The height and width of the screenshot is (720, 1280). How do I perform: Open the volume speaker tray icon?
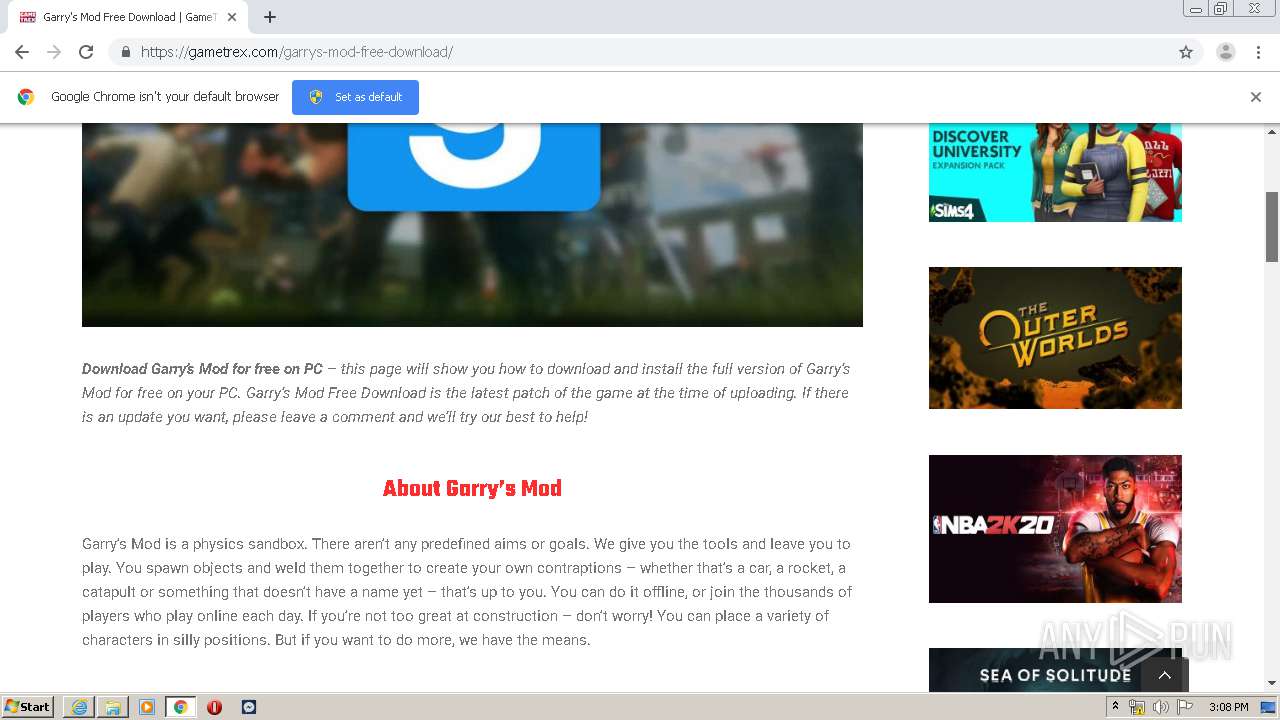coord(1161,707)
